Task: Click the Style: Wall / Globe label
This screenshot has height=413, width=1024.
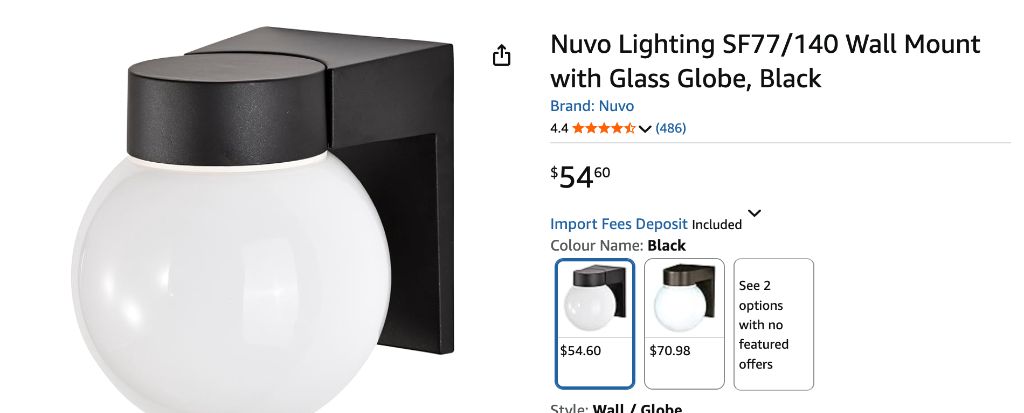Action: (x=616, y=408)
